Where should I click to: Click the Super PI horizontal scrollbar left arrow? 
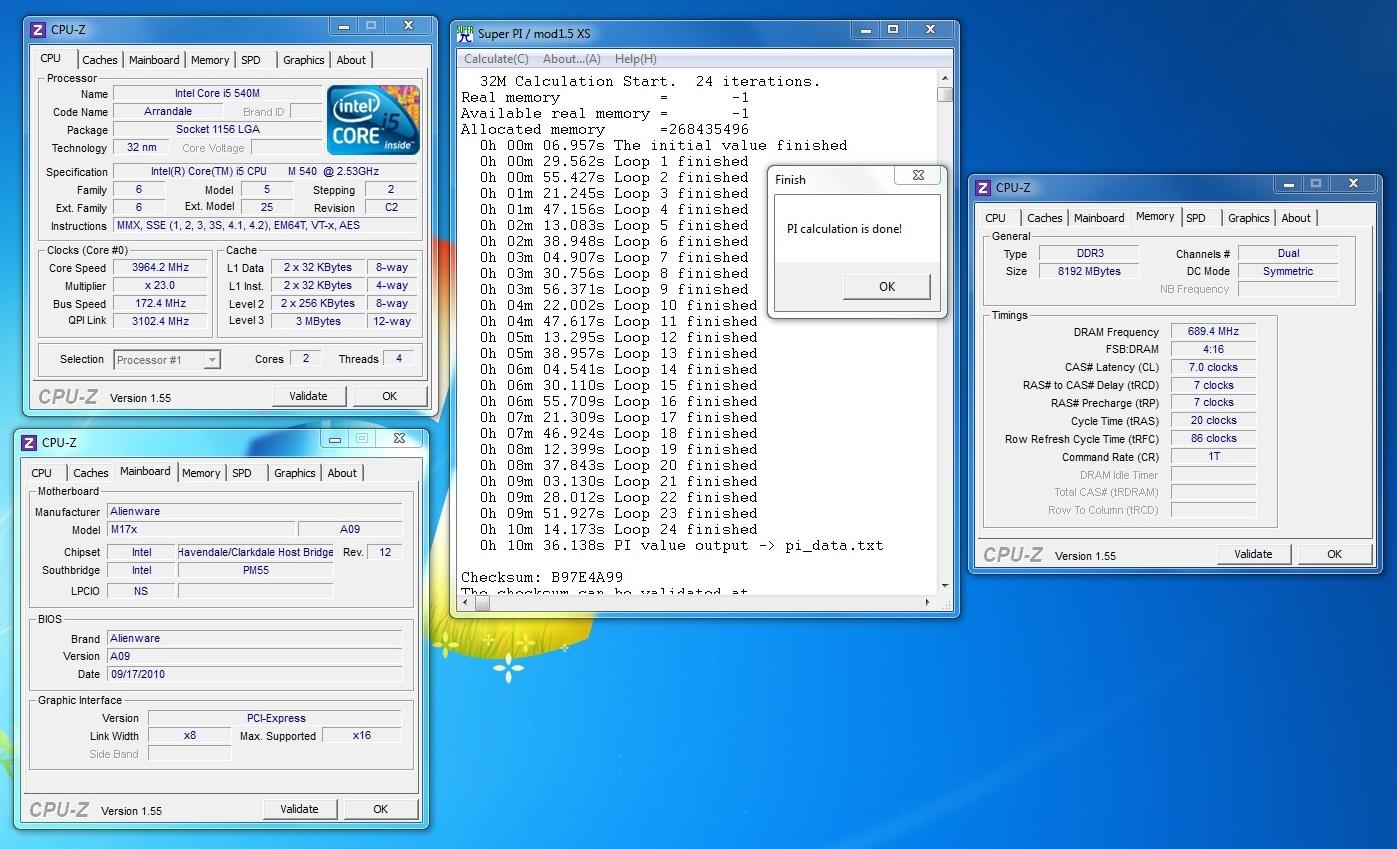pos(466,603)
